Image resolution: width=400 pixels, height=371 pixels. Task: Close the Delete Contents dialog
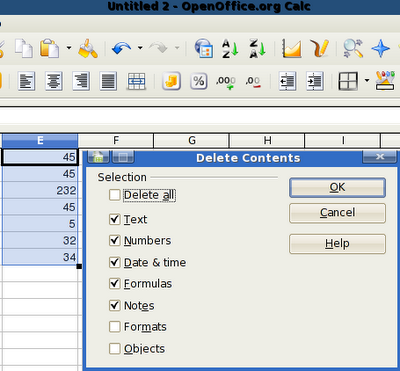[x=379, y=156]
